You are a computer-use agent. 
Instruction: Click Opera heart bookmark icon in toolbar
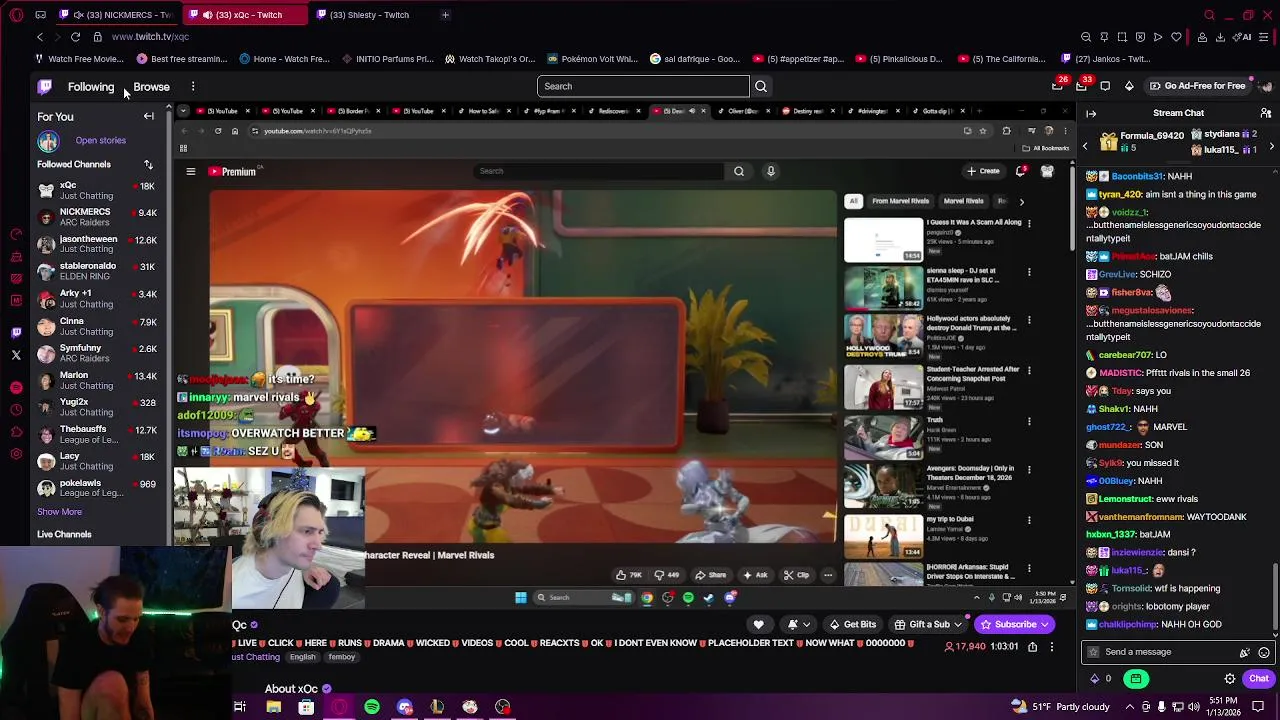click(x=1176, y=37)
